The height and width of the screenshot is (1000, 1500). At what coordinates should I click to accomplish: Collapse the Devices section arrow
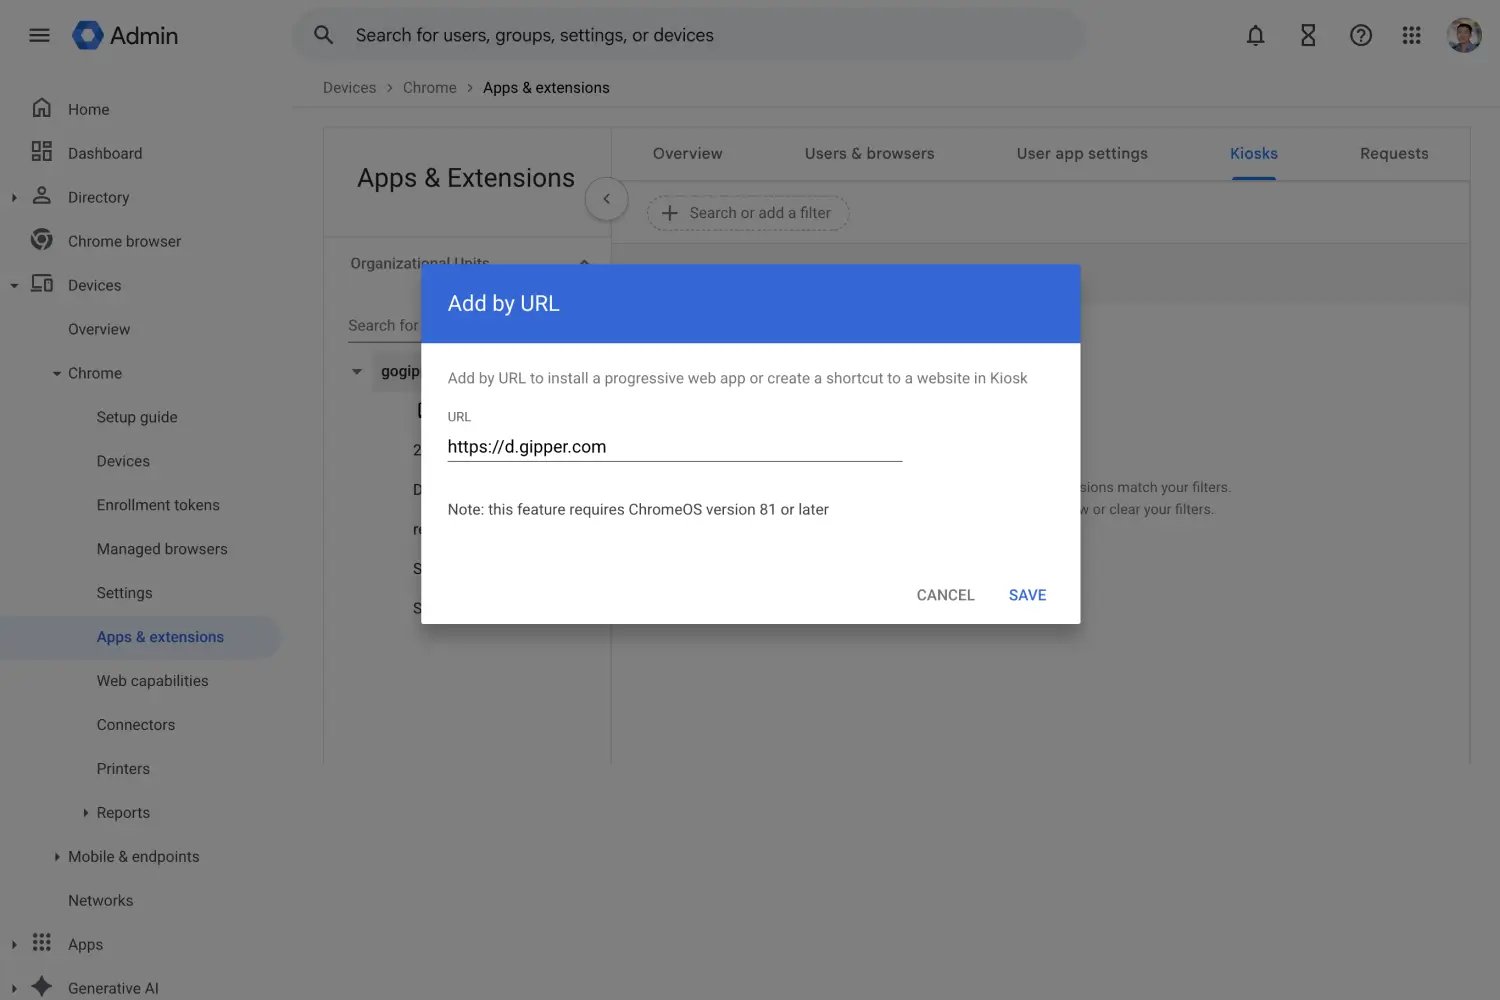pos(14,286)
